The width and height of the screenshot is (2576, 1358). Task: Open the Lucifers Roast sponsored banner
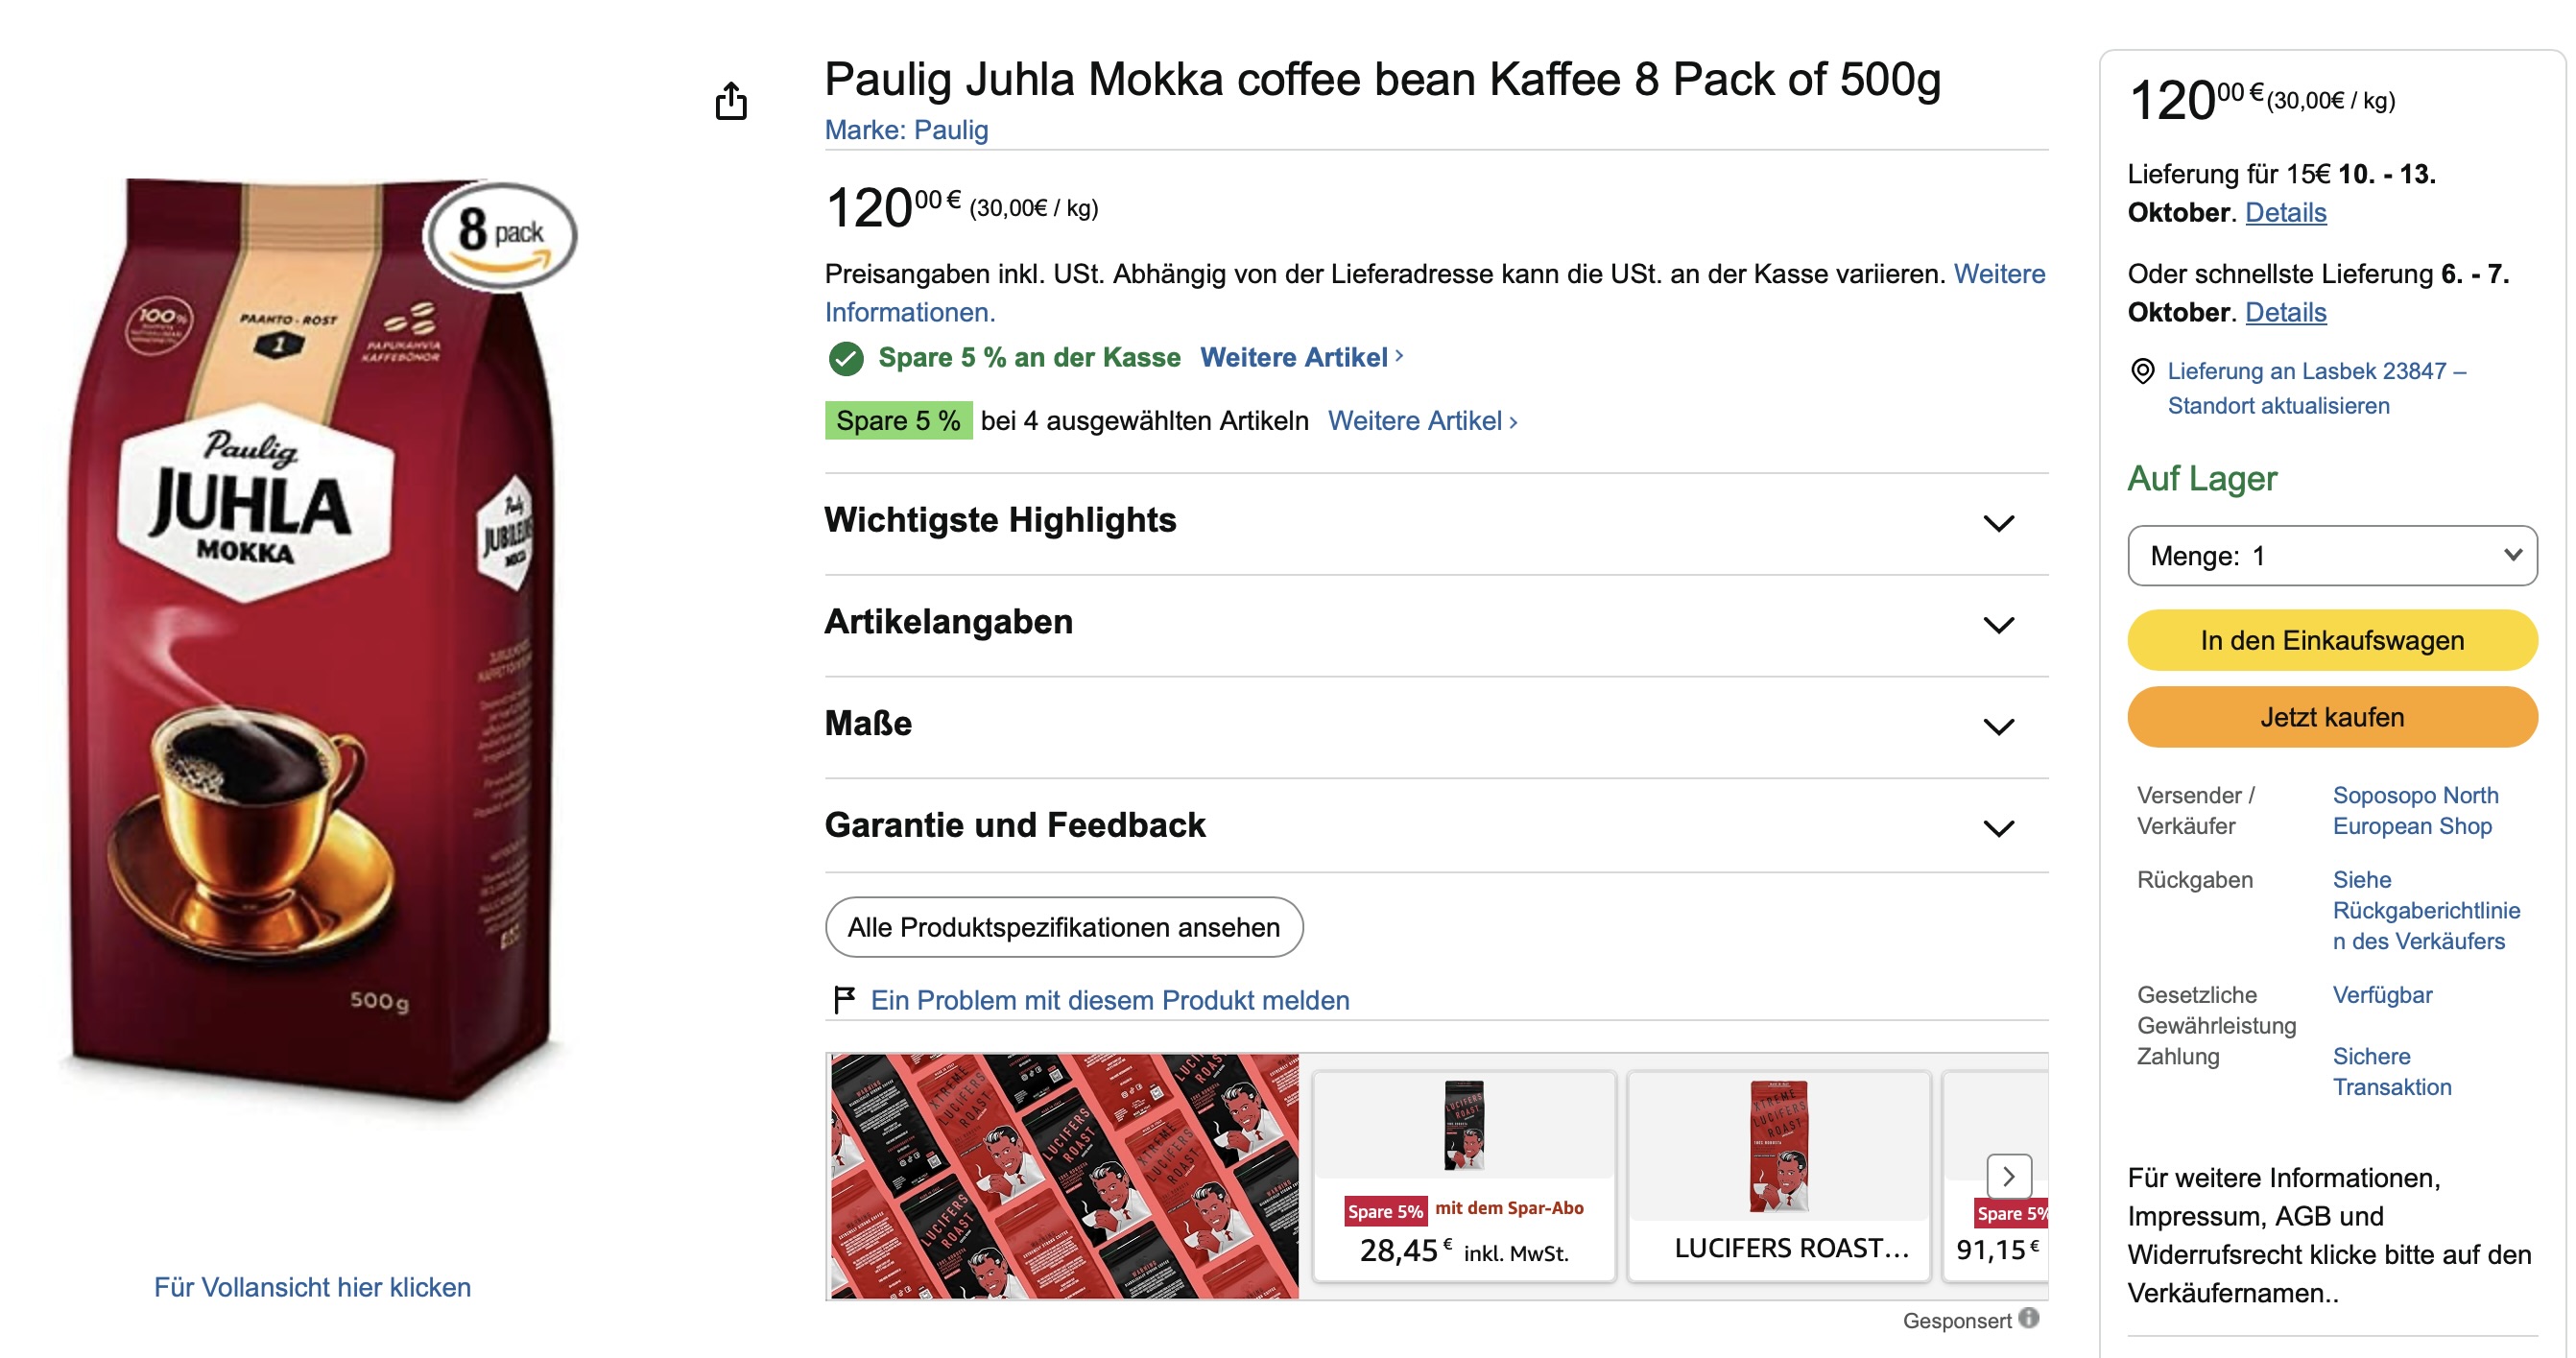coord(1065,1176)
